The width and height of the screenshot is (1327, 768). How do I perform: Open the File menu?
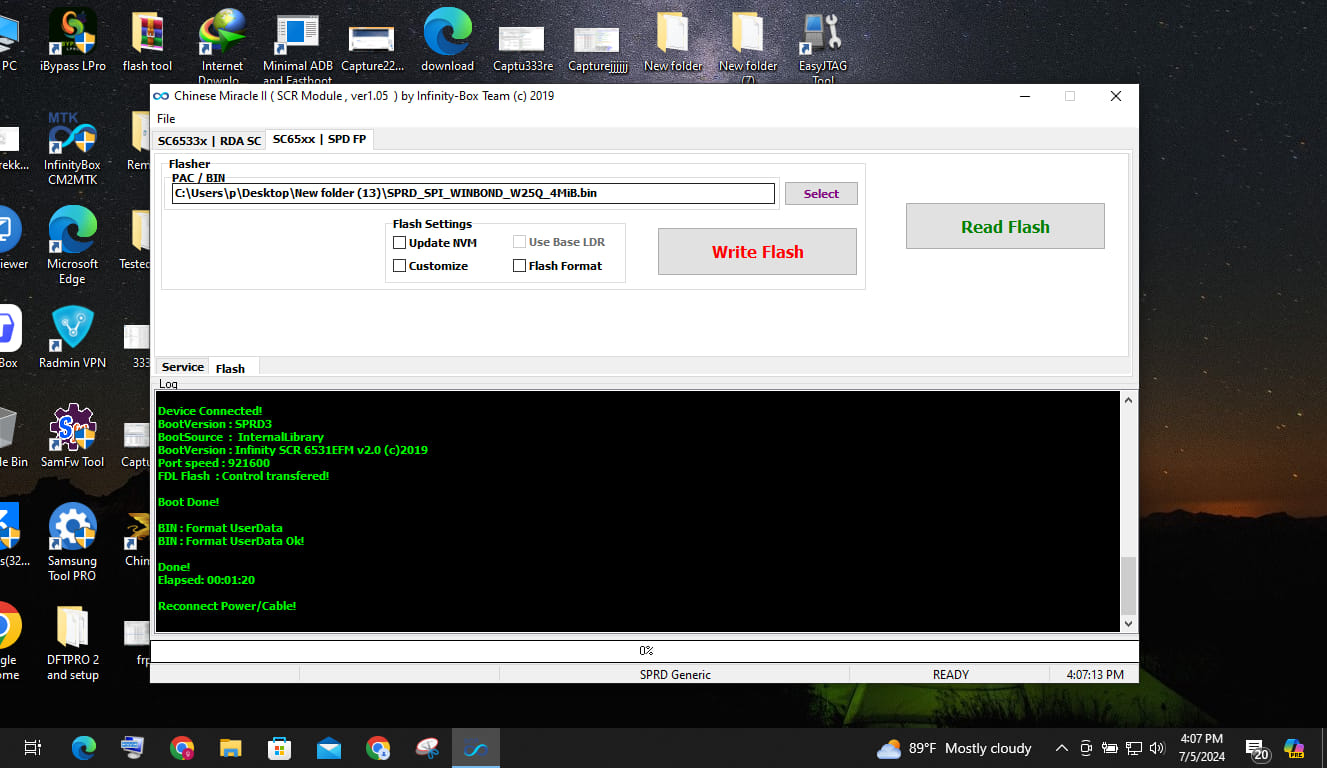click(x=166, y=119)
